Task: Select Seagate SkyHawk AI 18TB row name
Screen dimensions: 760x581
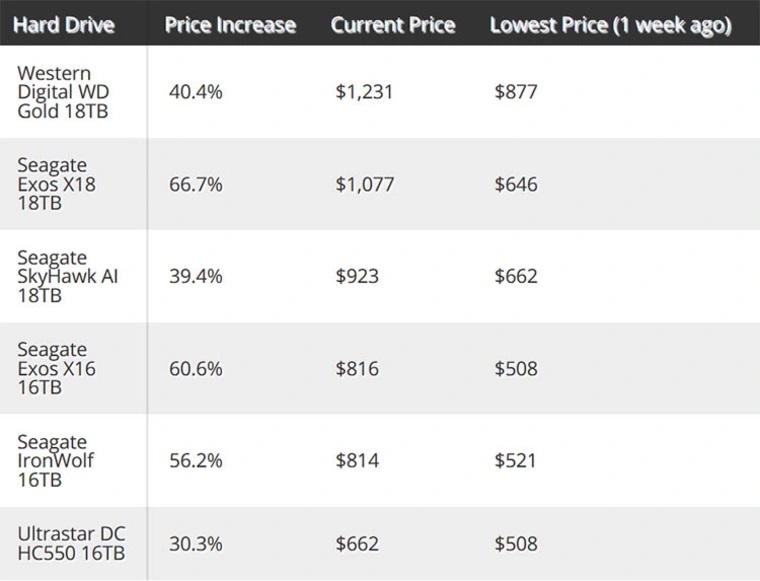Action: click(67, 276)
